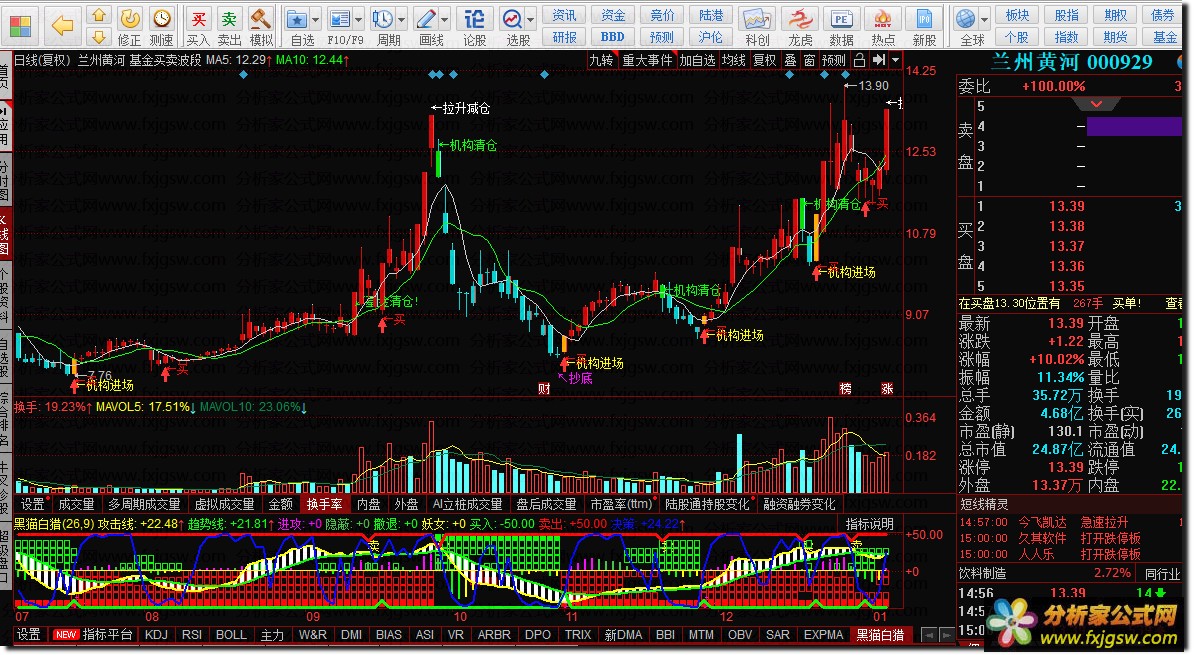Expand the chart toolbar dropdown arrow
Screen dimensions: 1194x655
pos(896,60)
